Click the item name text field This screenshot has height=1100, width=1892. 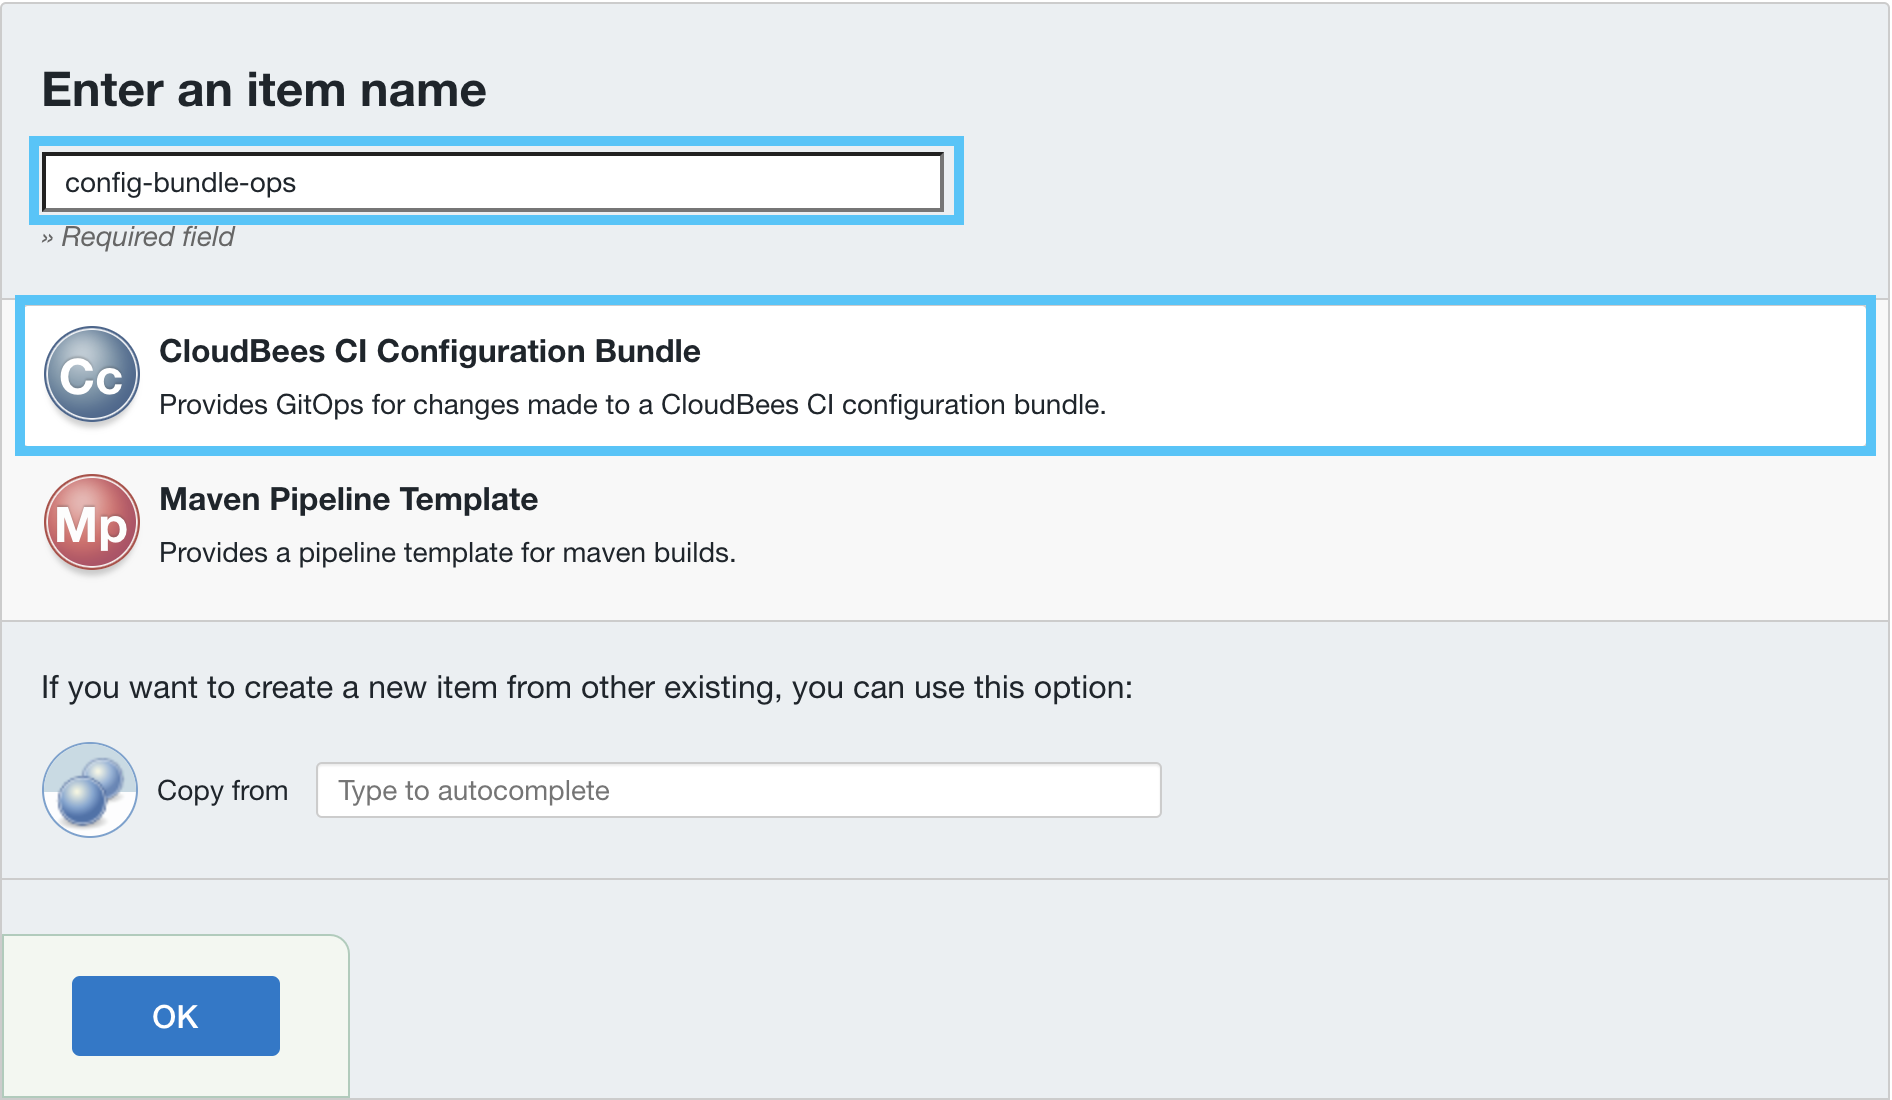pos(492,182)
